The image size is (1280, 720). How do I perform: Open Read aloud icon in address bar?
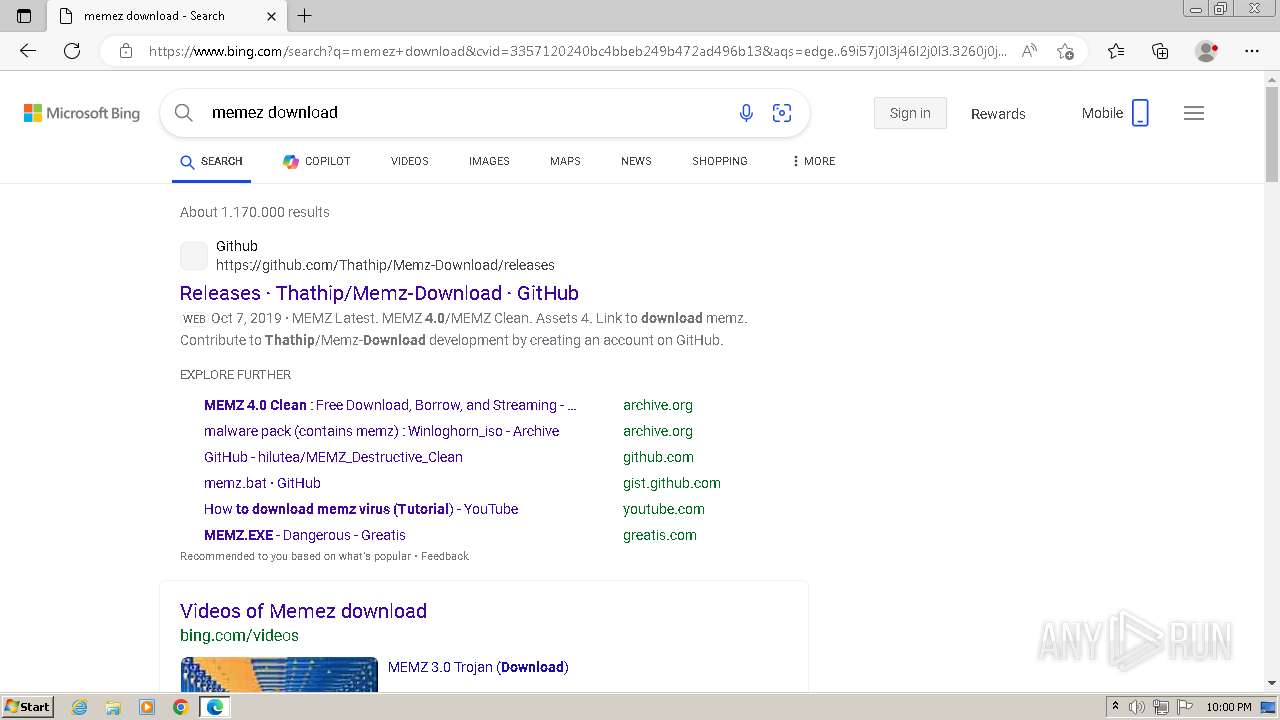[1029, 51]
